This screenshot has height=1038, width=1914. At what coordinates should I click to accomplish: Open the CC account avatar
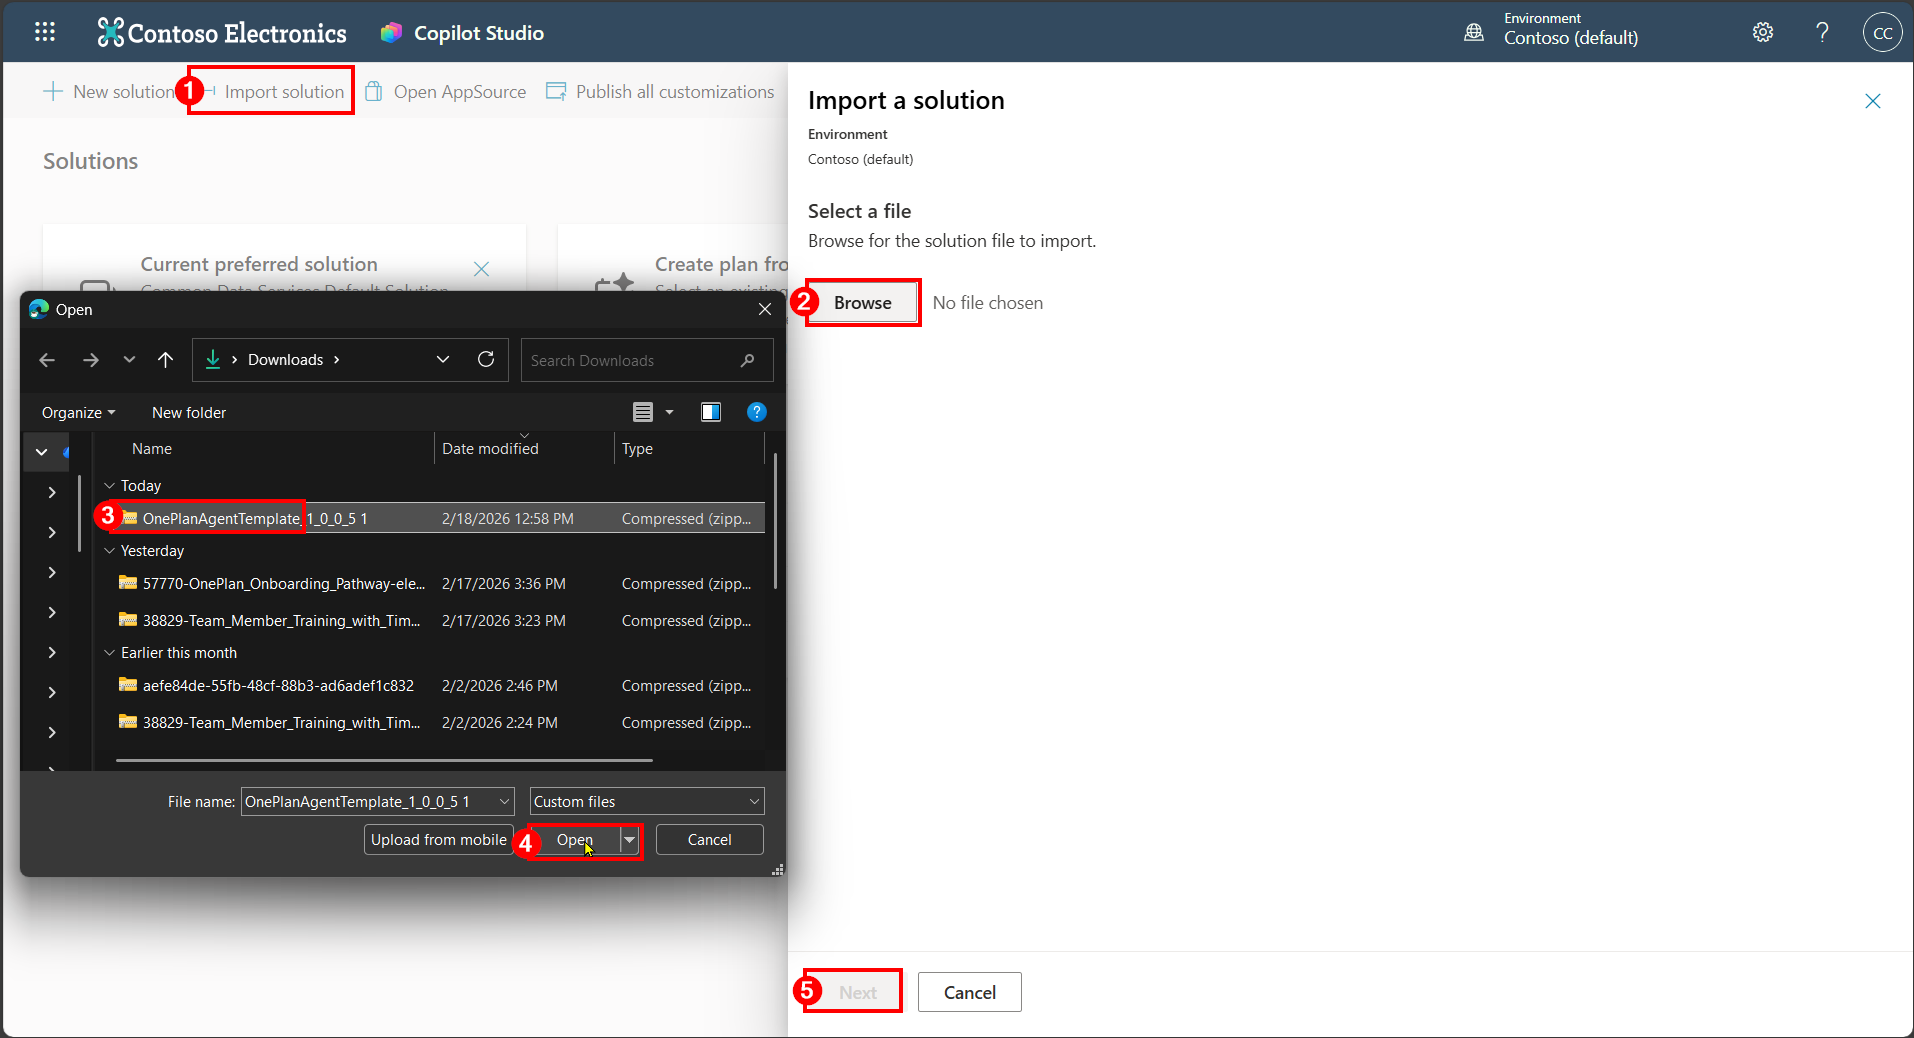tap(1882, 32)
